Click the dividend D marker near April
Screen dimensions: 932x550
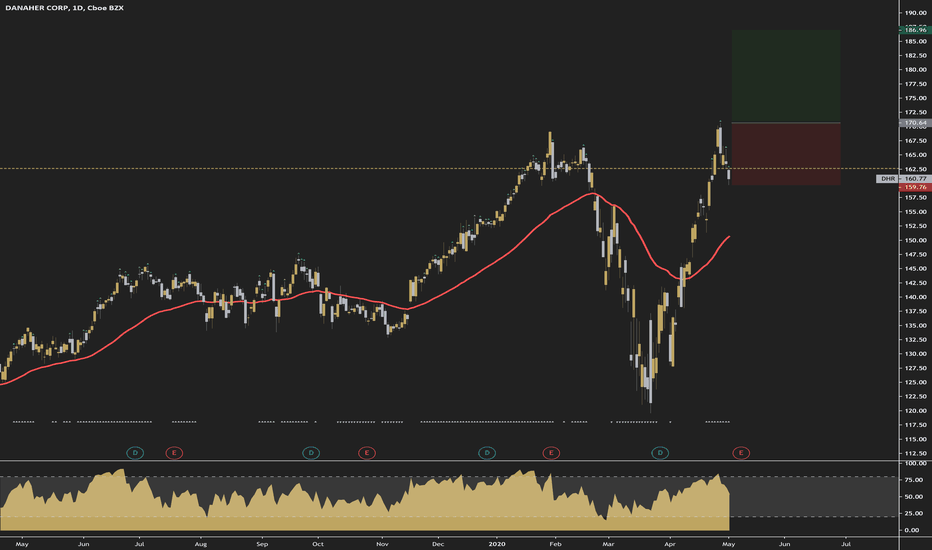pyautogui.click(x=660, y=453)
